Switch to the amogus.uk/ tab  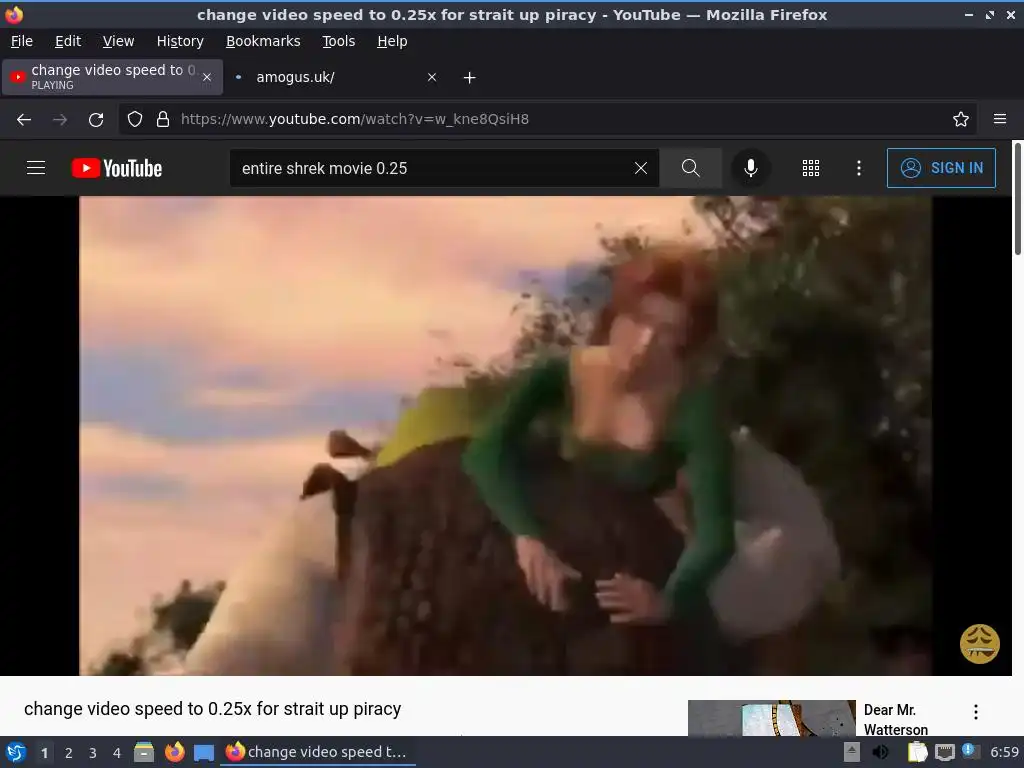pos(334,77)
